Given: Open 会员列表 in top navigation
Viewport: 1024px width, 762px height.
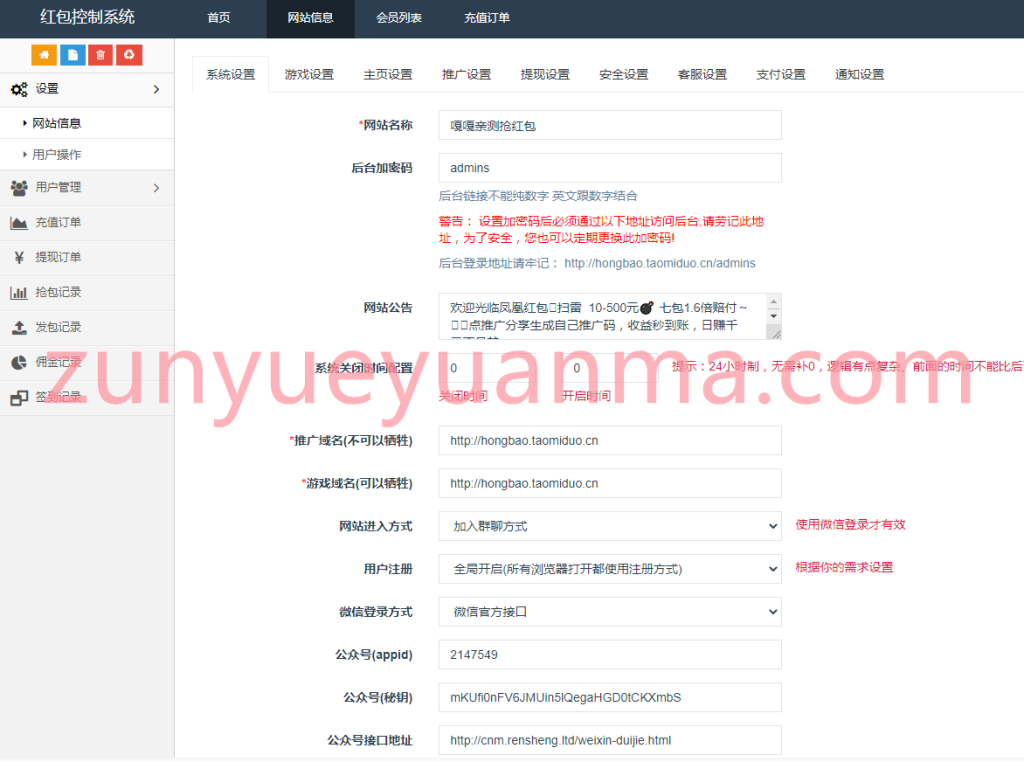Looking at the screenshot, I should 398,18.
